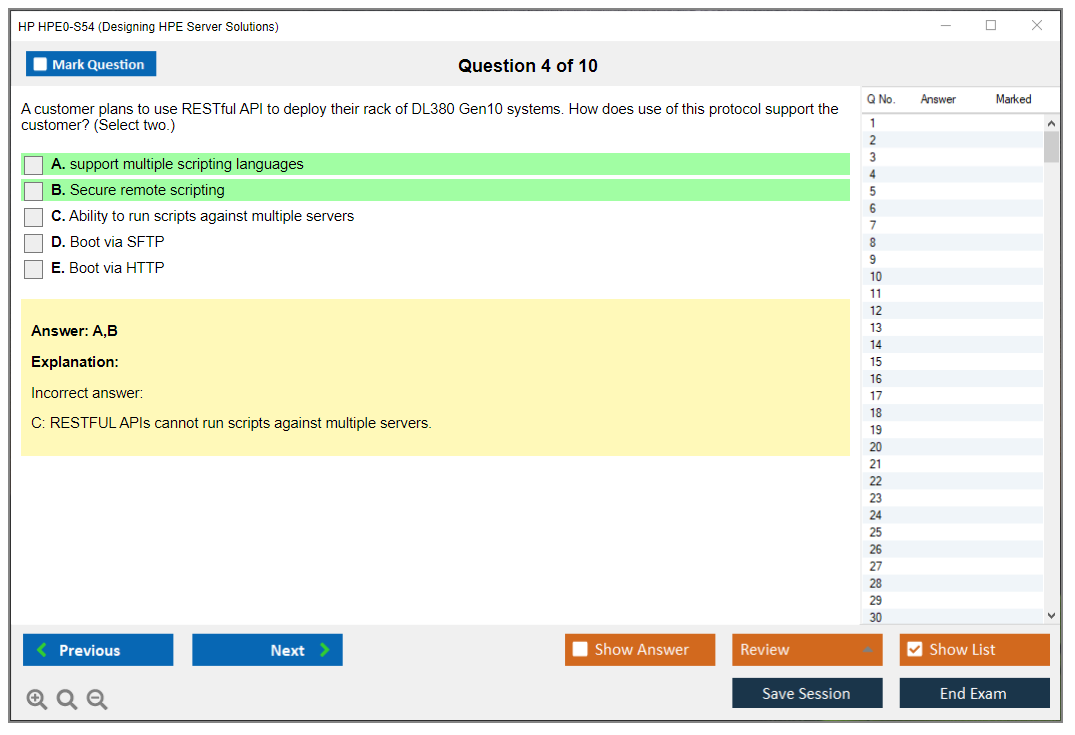This screenshot has width=1075, height=735.
Task: Go to the Previous question
Action: [x=97, y=649]
